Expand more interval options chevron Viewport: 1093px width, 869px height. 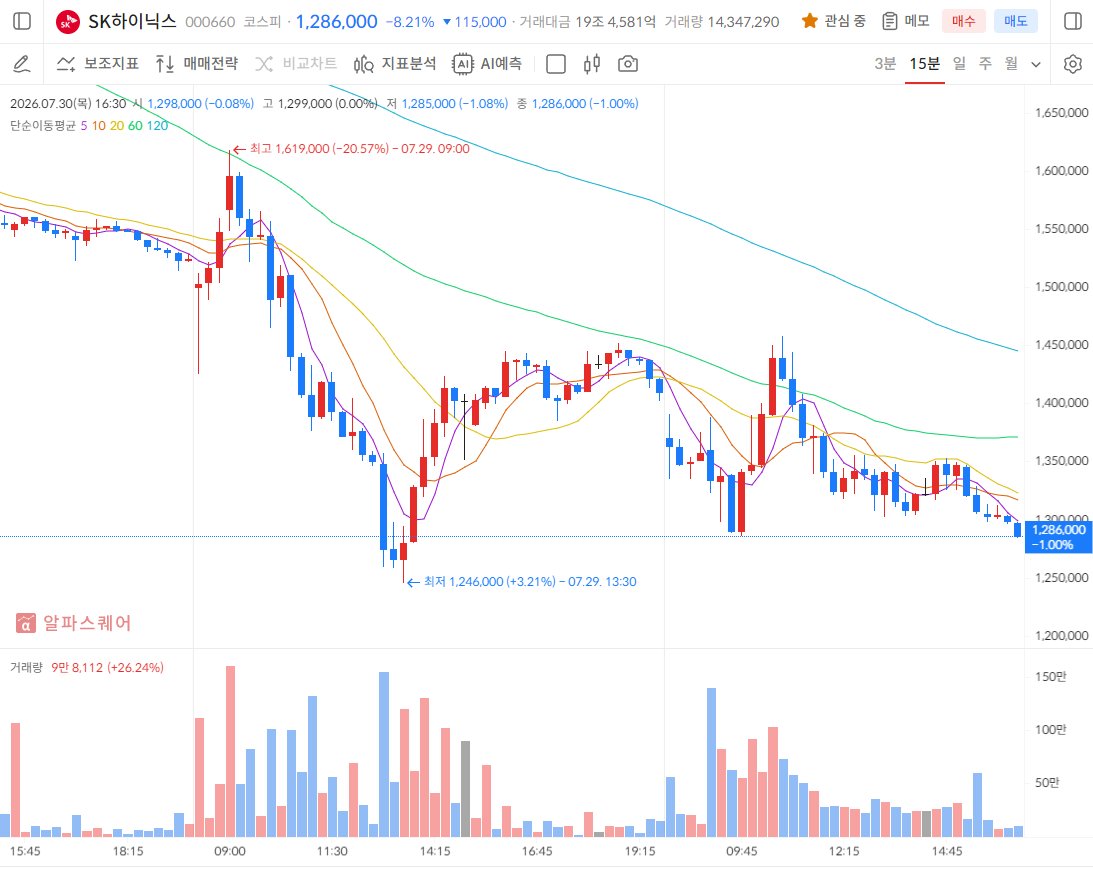[x=1036, y=64]
